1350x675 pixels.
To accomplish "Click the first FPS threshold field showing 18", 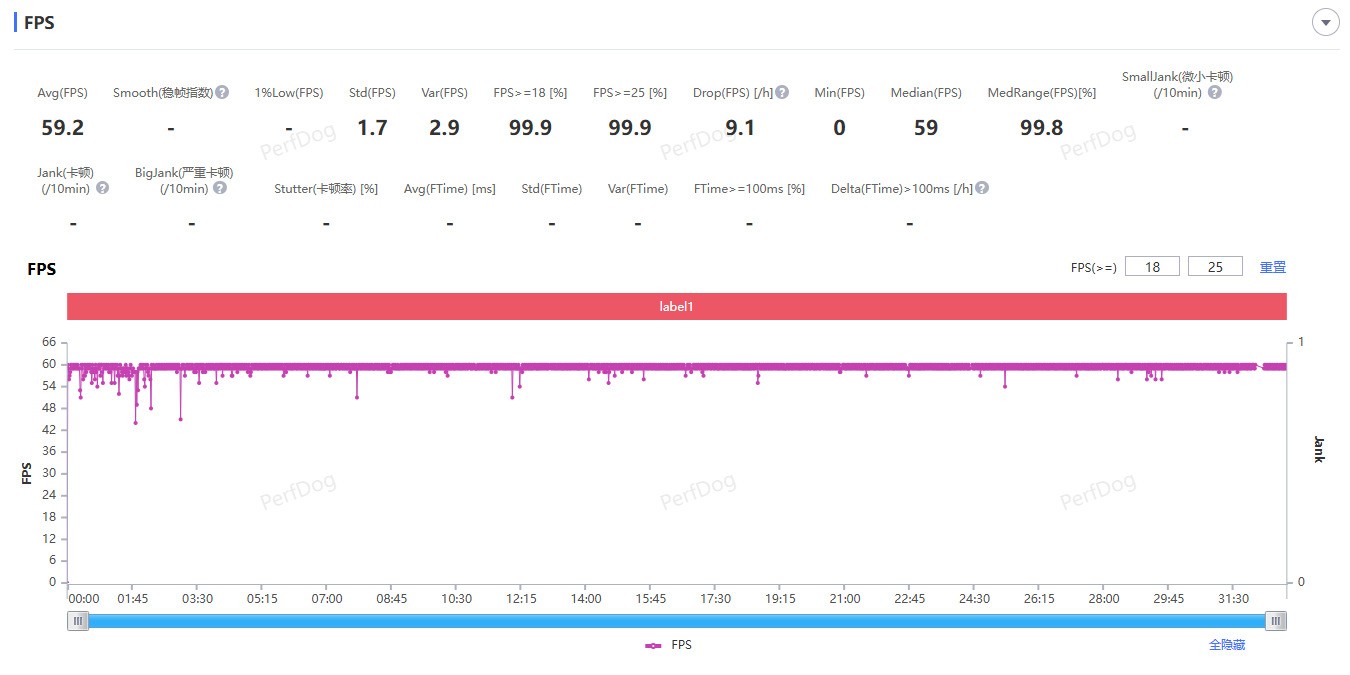I will [x=1152, y=267].
